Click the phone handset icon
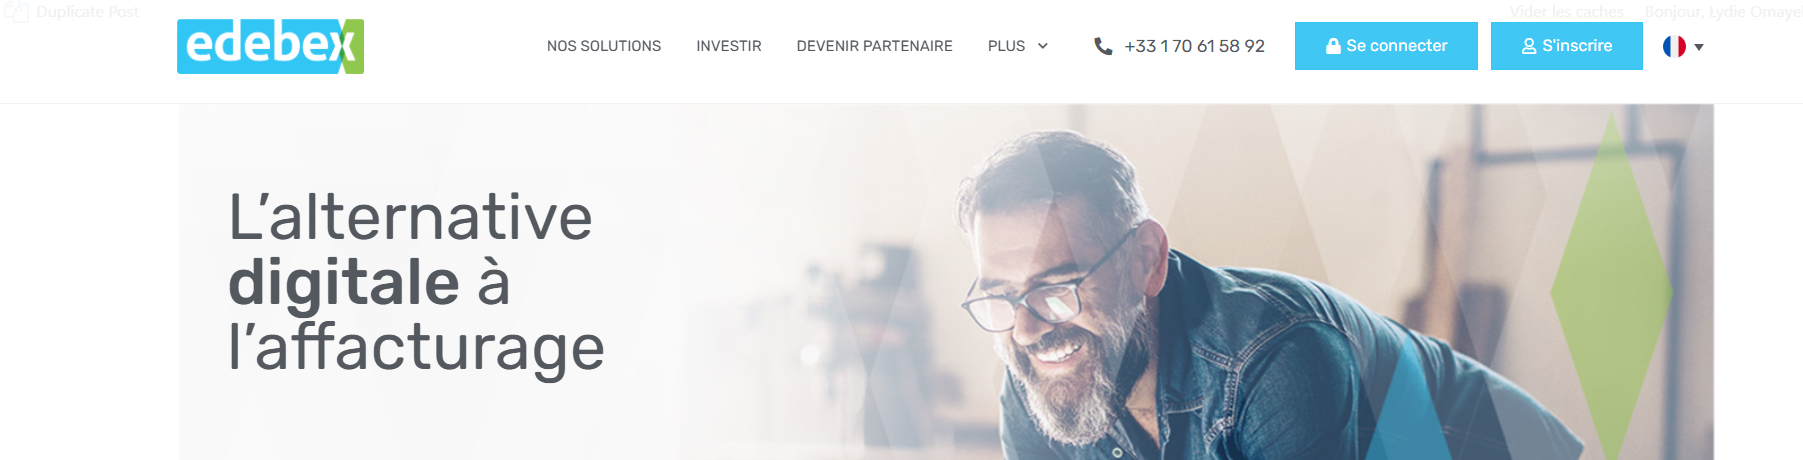Viewport: 1803px width, 460px height. coord(1103,46)
